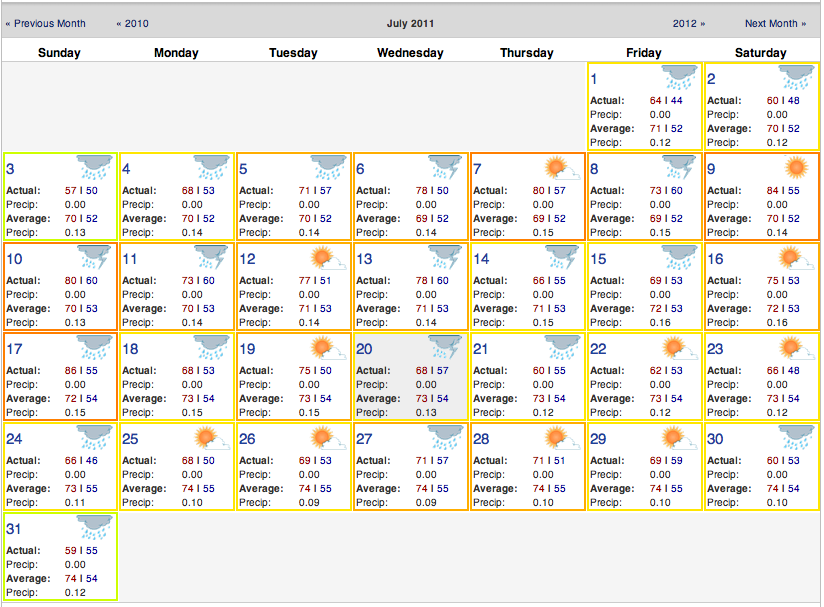The image size is (824, 607).
Task: Open the day 27 date number
Action: (x=364, y=439)
